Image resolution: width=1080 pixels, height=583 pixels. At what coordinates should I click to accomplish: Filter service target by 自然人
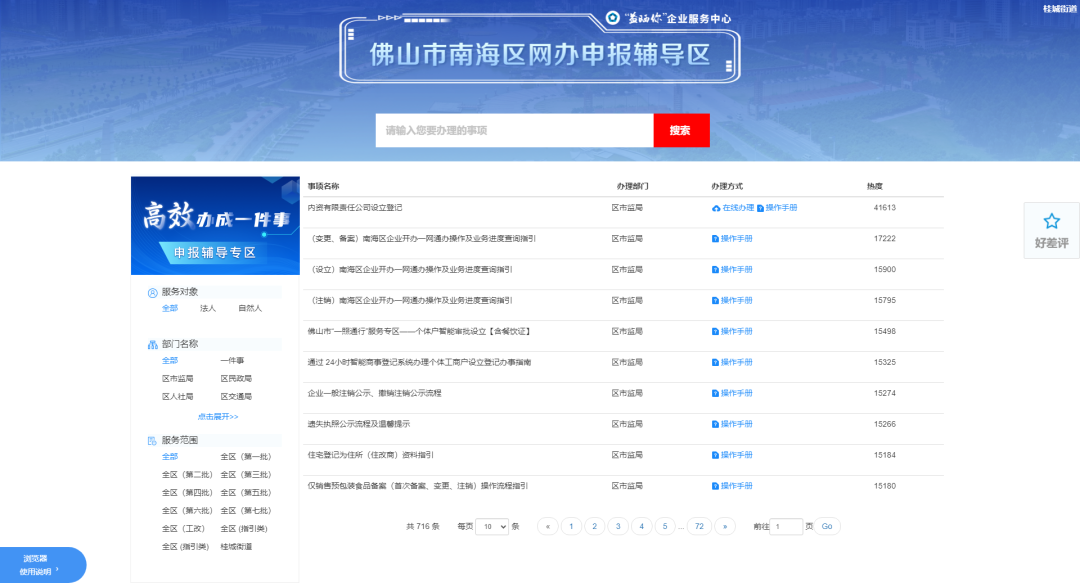(250, 309)
